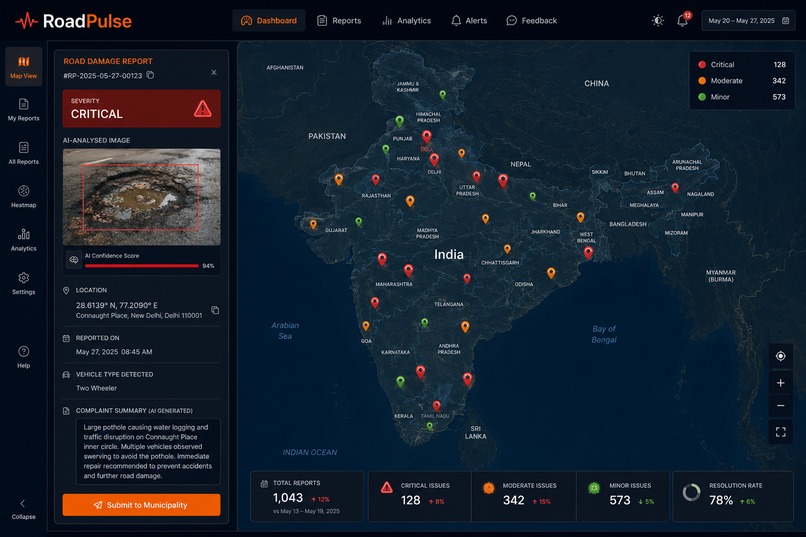The height and width of the screenshot is (537, 806).
Task: Click the Critical Issues 128 card
Action: 419,496
